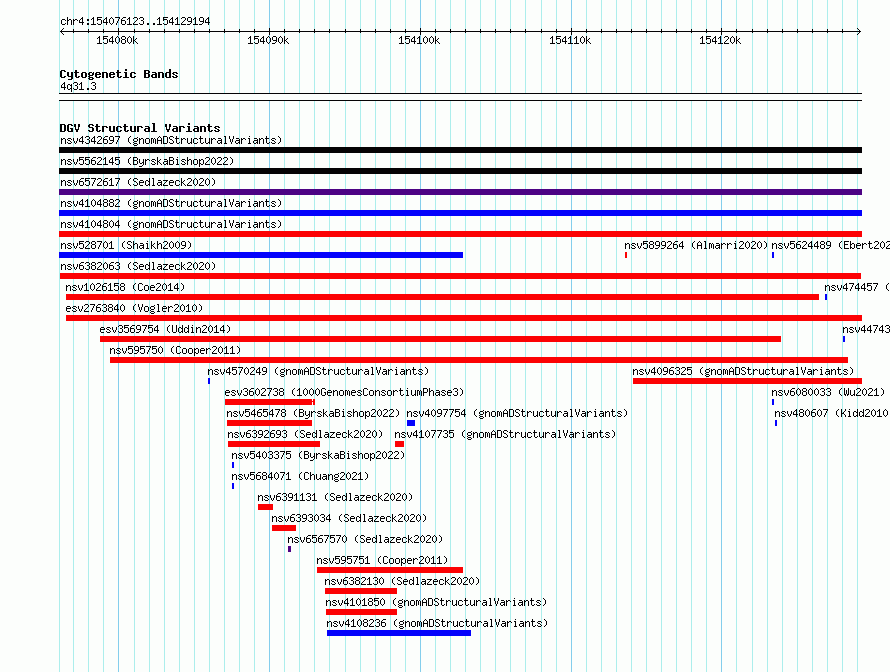The height and width of the screenshot is (672, 890).
Task: Click the red bar under nsv4101850
Action: 362,612
